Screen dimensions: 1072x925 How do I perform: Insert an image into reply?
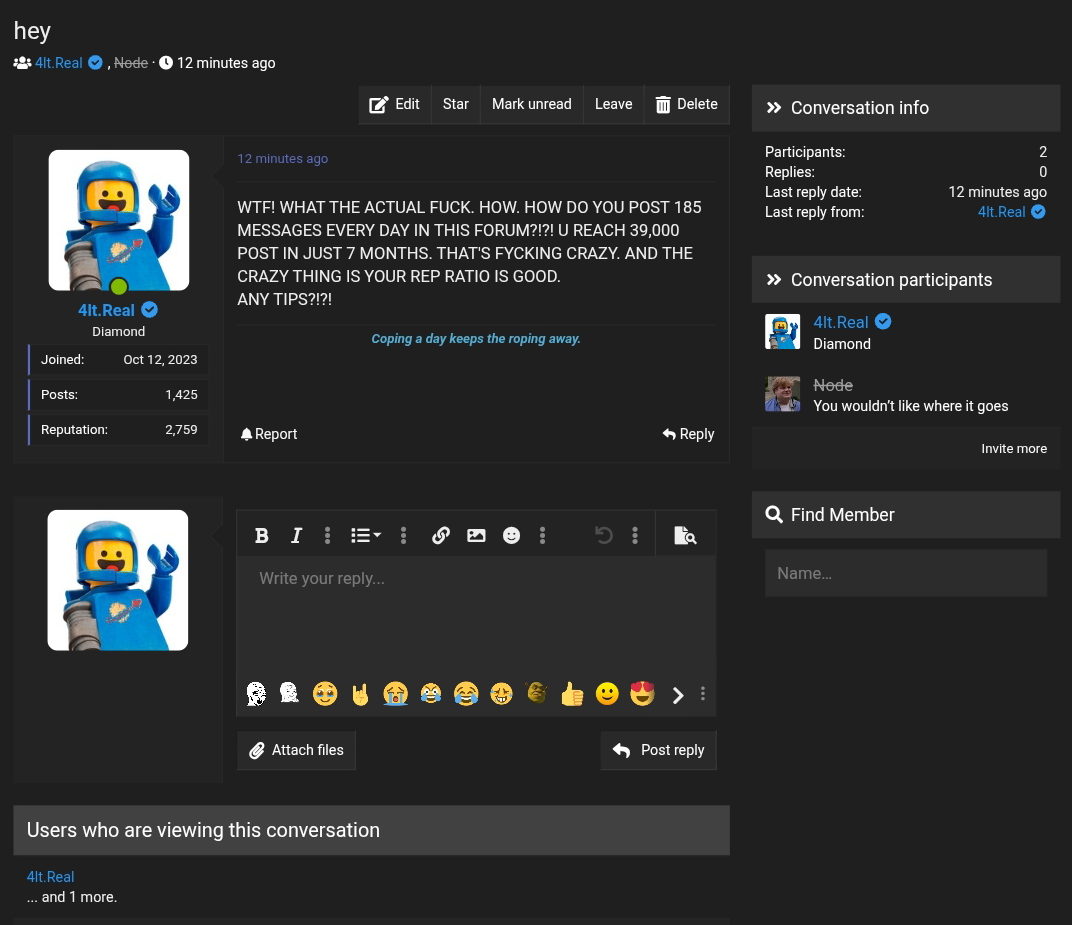tap(476, 536)
